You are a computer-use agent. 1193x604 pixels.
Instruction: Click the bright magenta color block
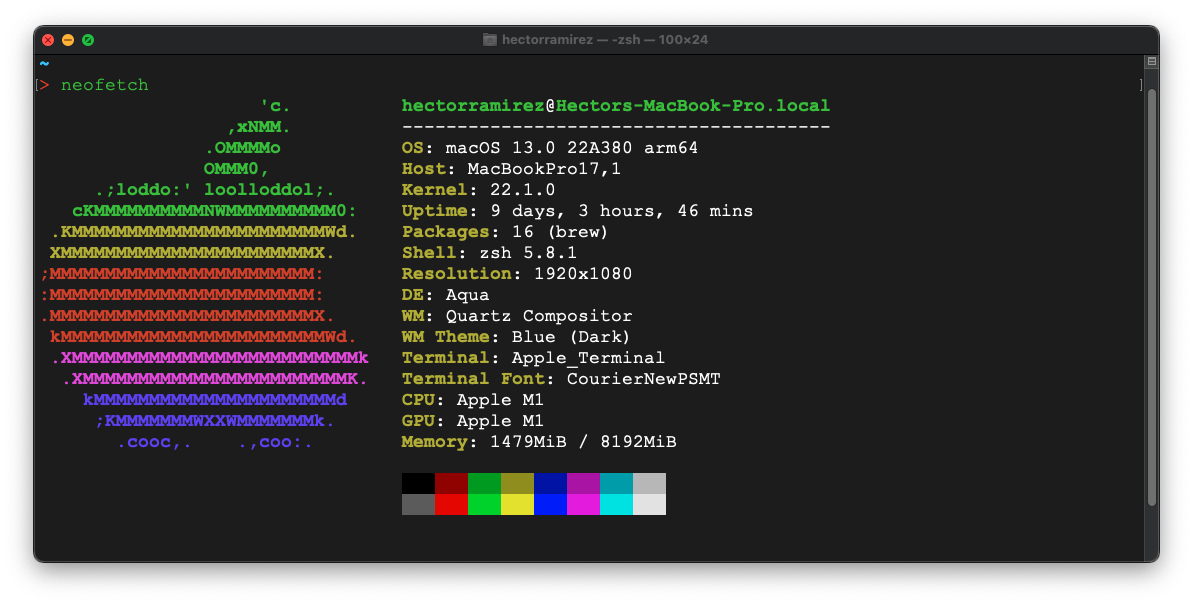tap(584, 504)
